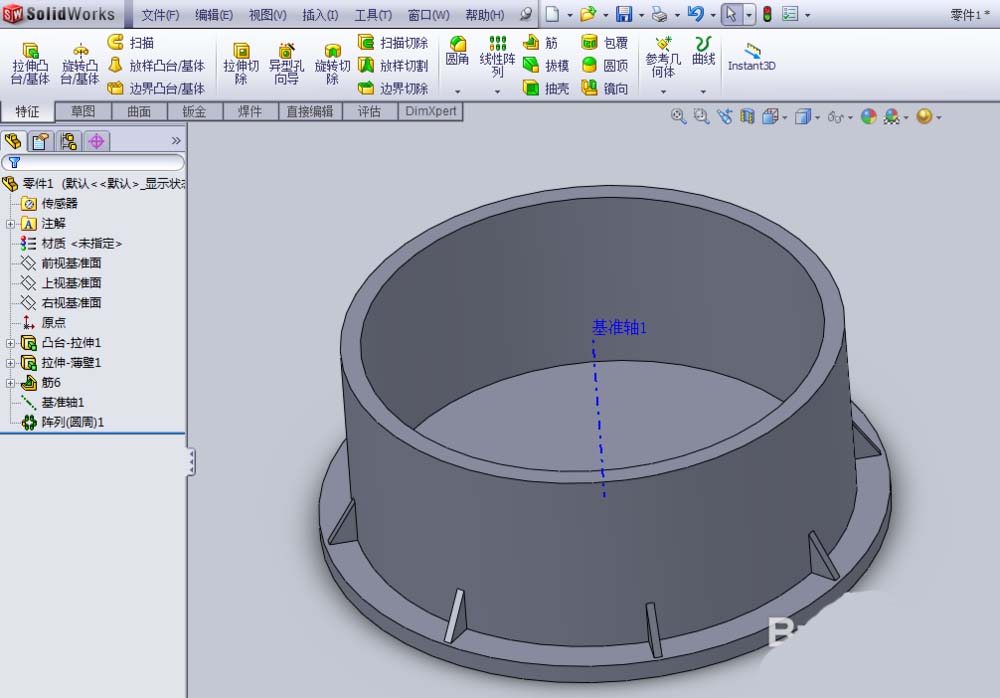The width and height of the screenshot is (1000, 698).
Task: Select the Extruded Cut (拉伸切除) tool
Action: (241, 63)
